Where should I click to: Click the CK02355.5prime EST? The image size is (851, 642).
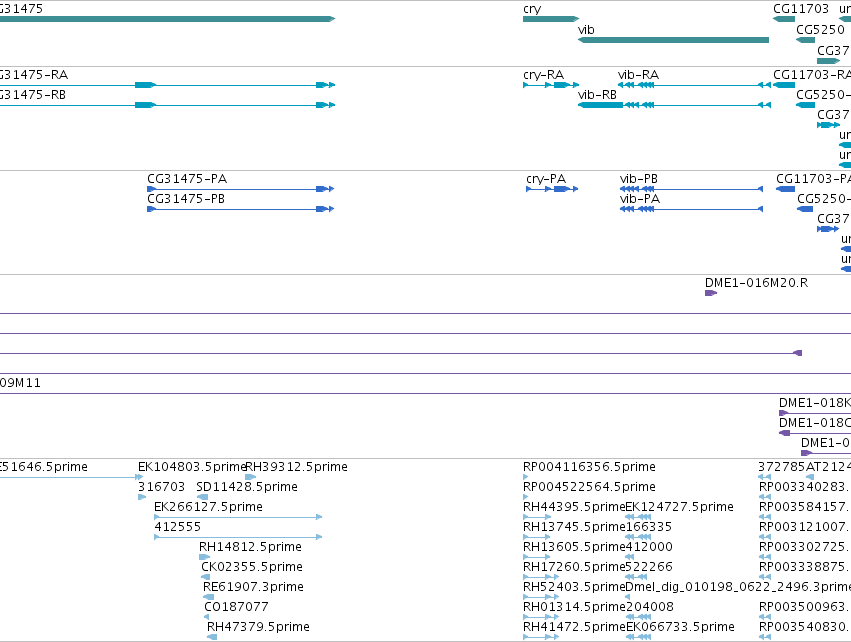click(x=207, y=577)
